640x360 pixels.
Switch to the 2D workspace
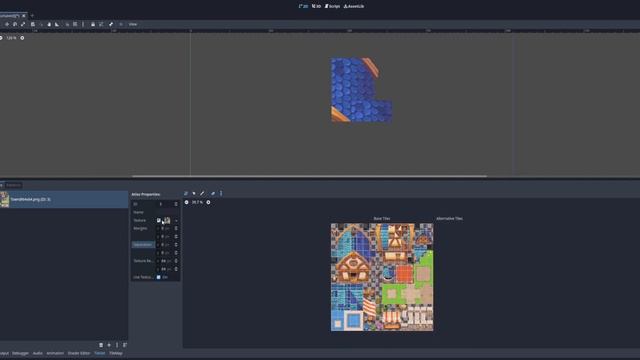(x=303, y=6)
